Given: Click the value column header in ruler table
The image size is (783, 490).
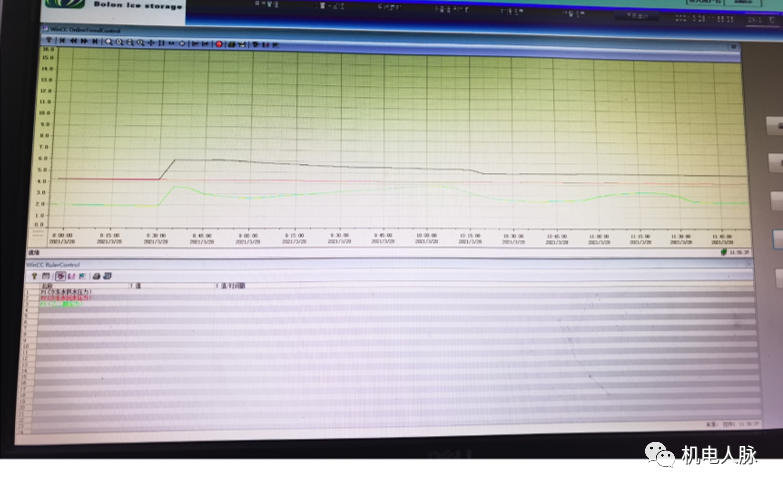Looking at the screenshot, I should pos(136,286).
